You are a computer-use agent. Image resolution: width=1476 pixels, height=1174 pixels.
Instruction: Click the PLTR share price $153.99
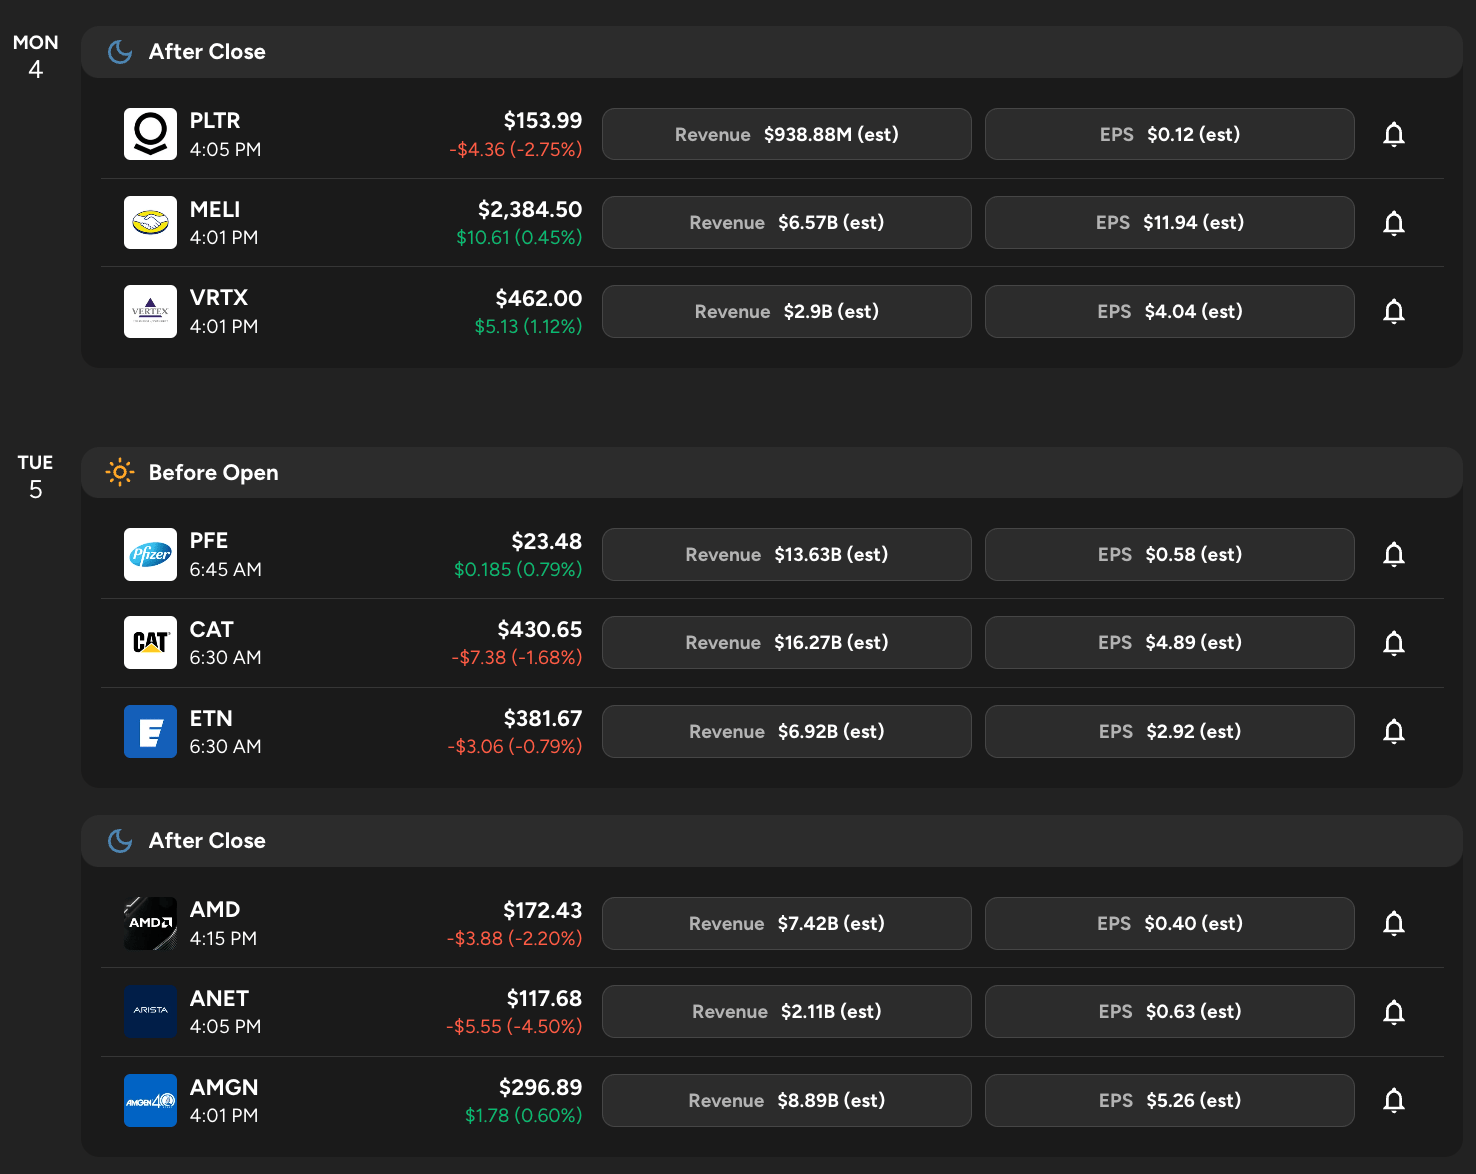(543, 121)
